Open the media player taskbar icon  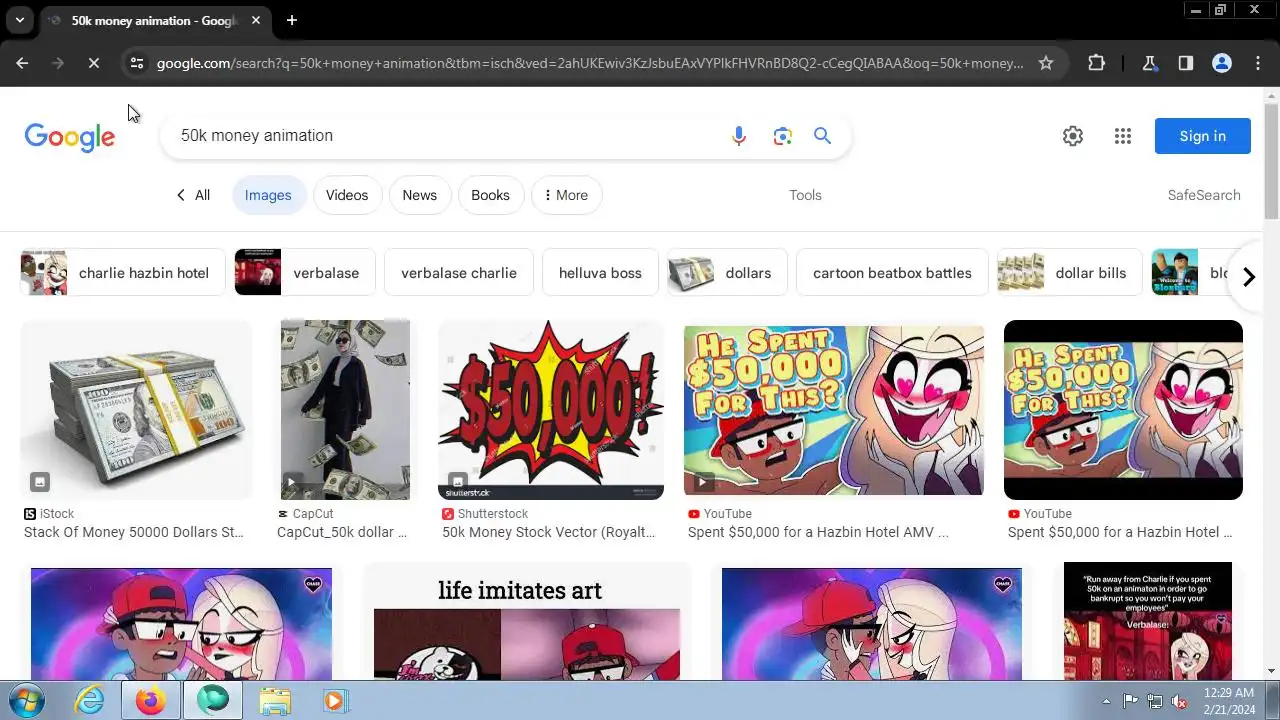(x=334, y=701)
